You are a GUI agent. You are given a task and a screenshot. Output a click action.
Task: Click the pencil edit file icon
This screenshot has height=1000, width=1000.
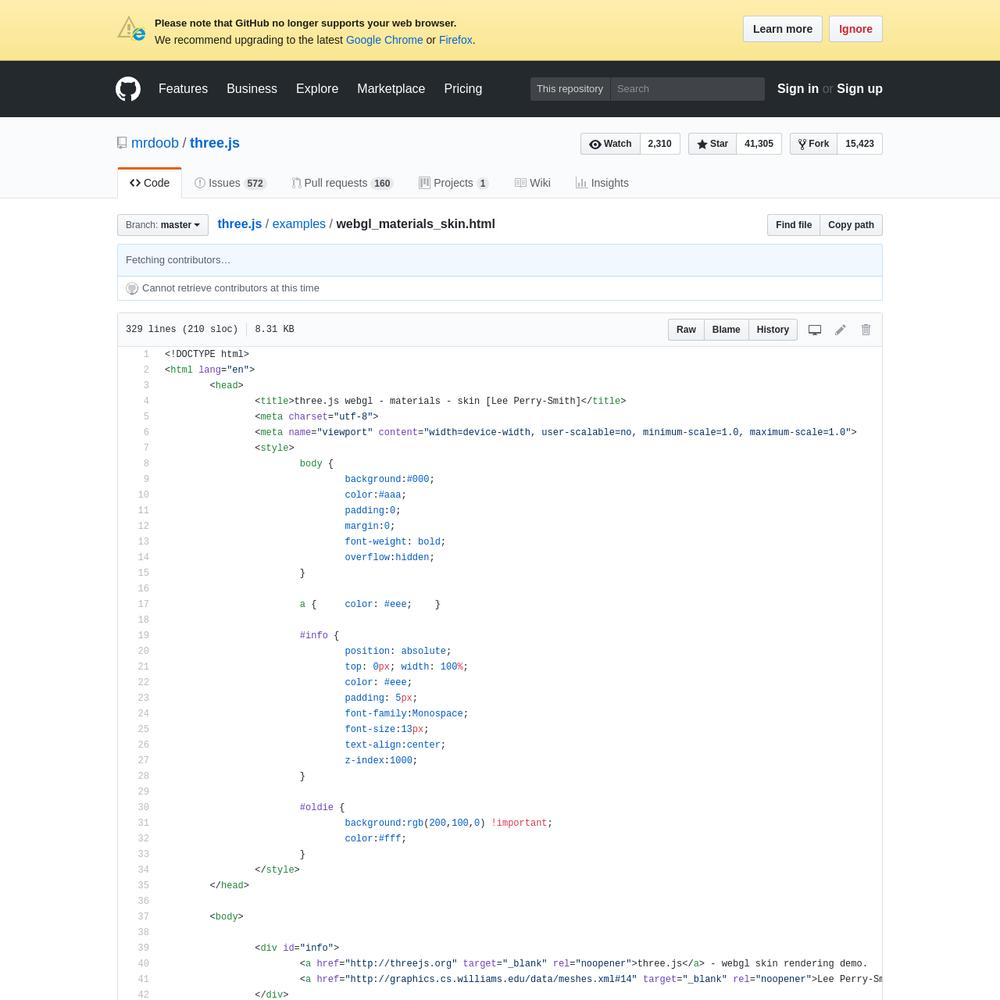click(841, 330)
